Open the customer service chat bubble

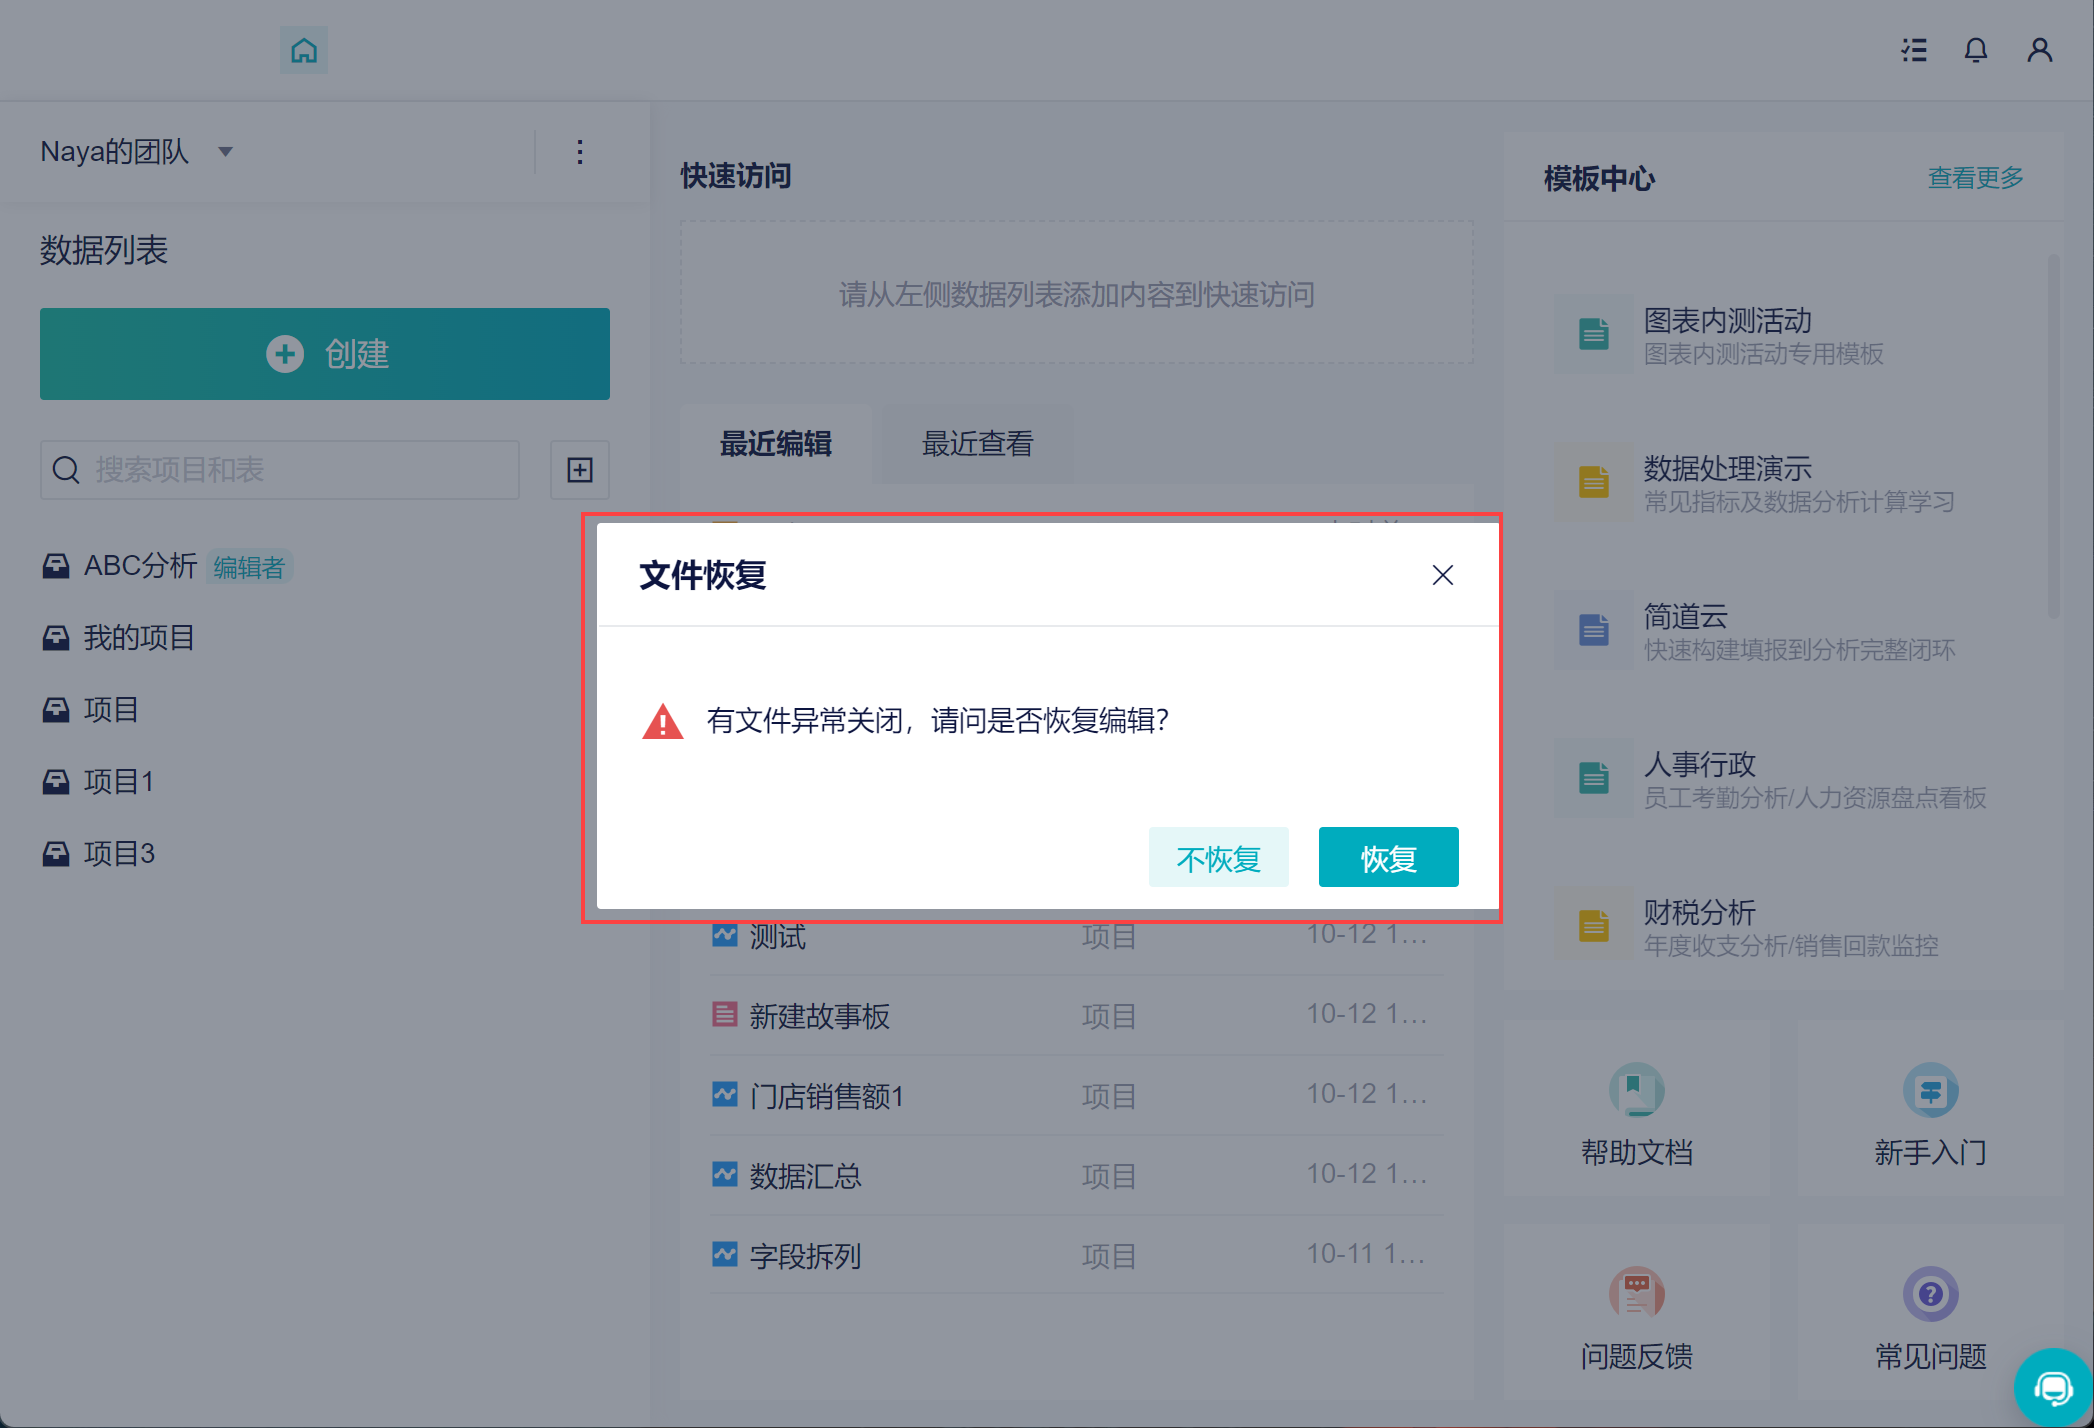(x=2053, y=1387)
